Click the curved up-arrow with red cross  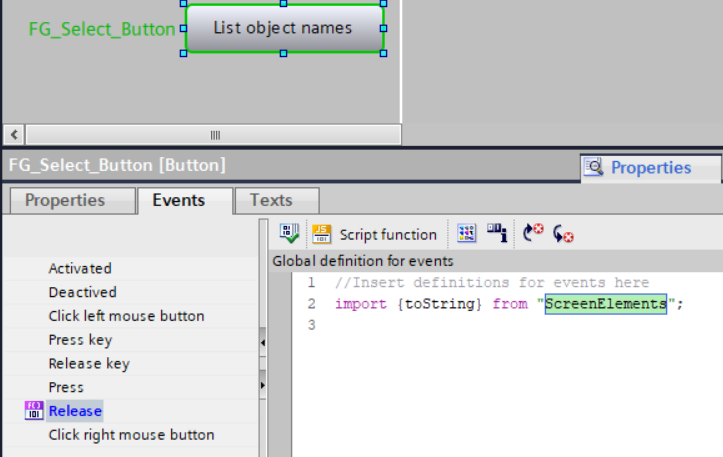click(533, 232)
